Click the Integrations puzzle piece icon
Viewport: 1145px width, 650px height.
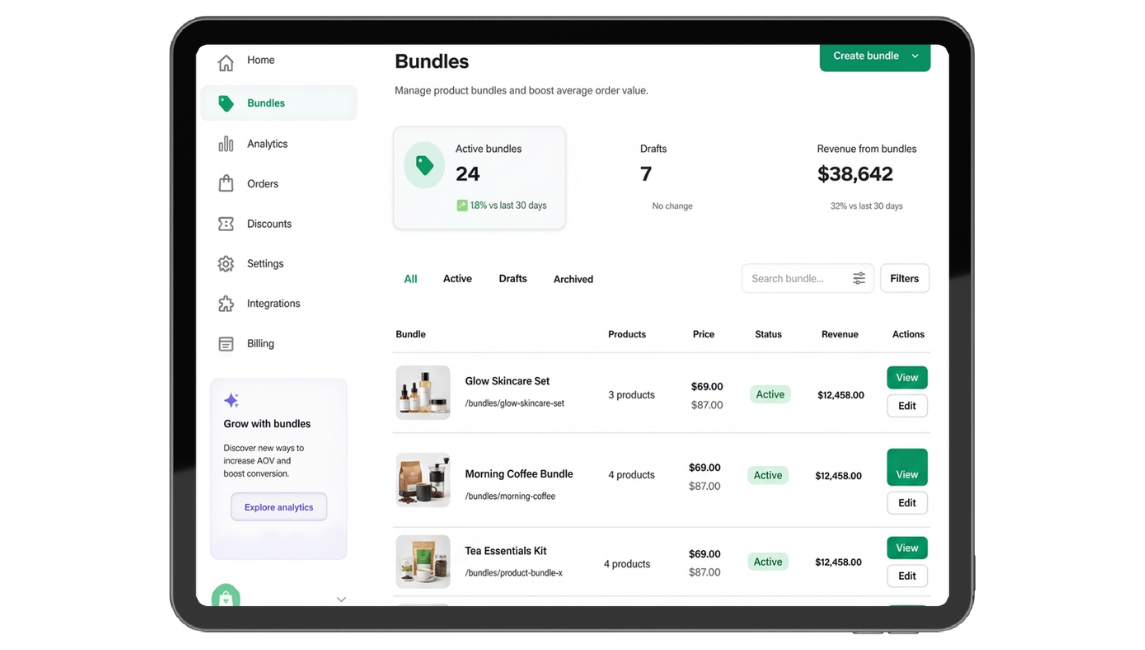point(226,304)
